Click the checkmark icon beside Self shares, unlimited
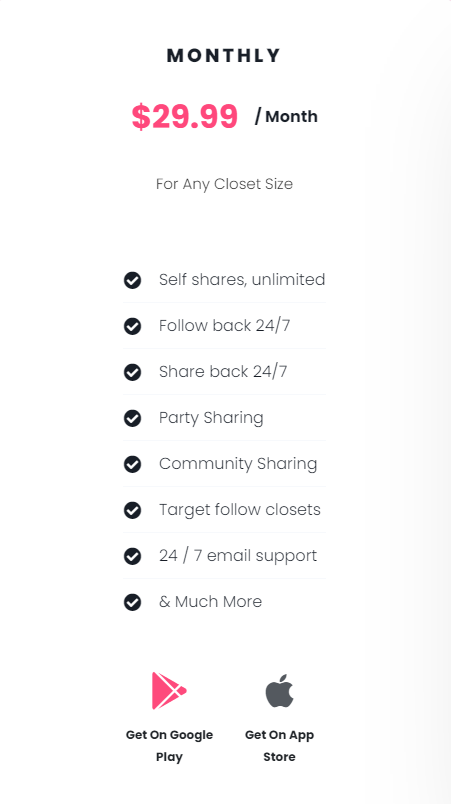 coord(132,280)
